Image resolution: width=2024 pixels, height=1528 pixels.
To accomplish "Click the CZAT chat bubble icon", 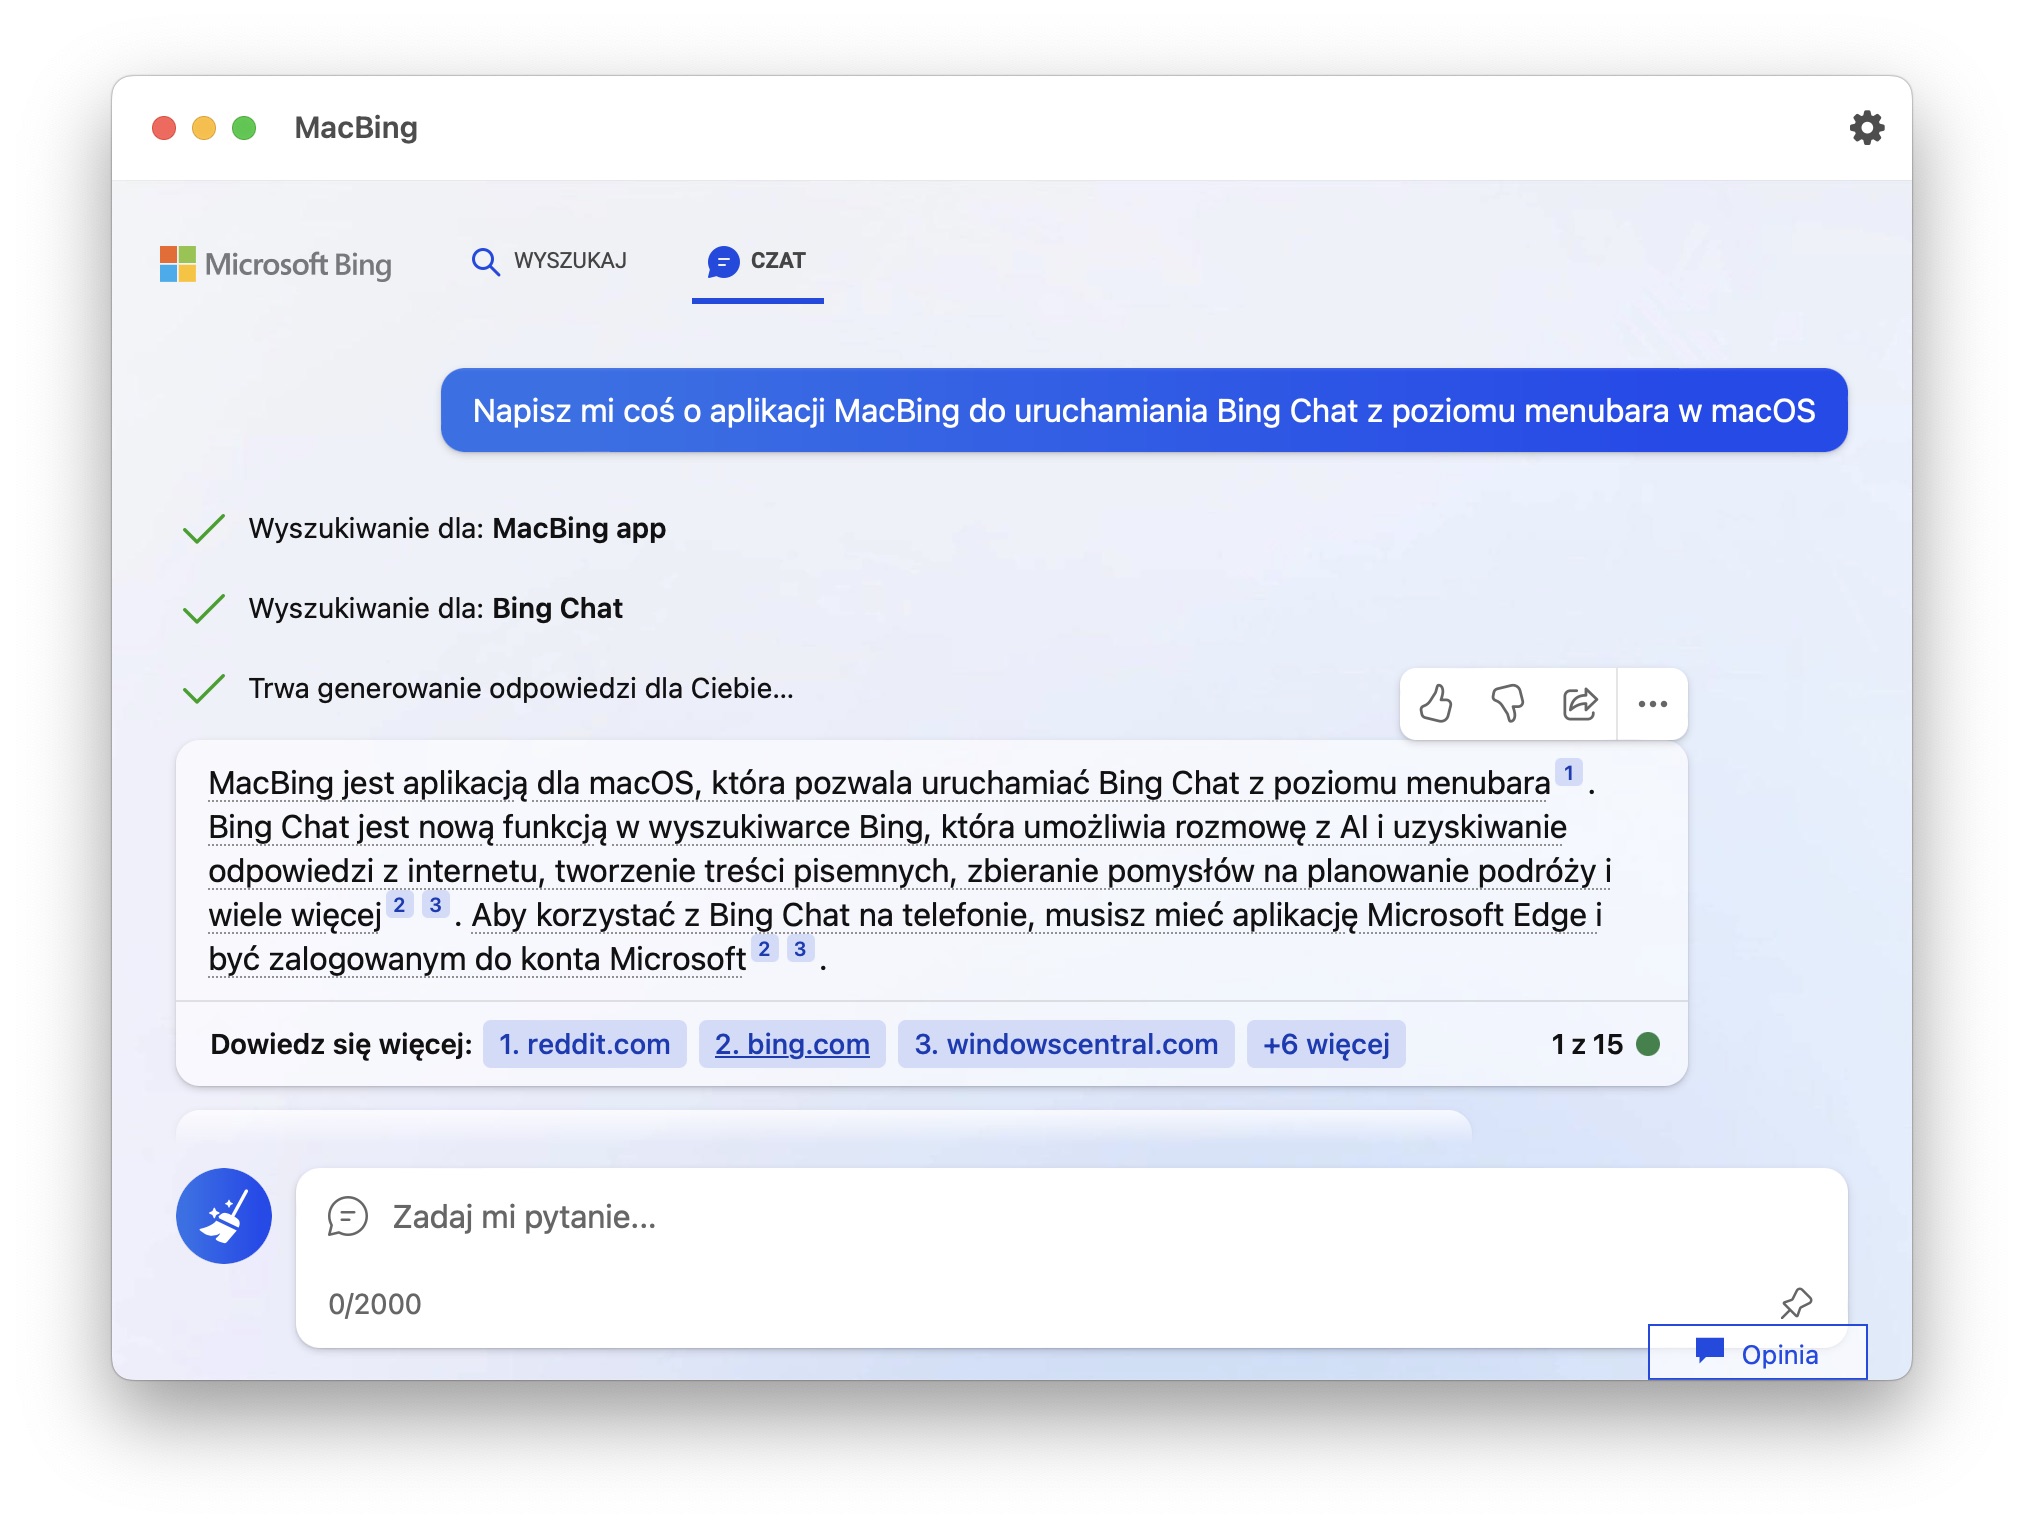I will (x=723, y=262).
